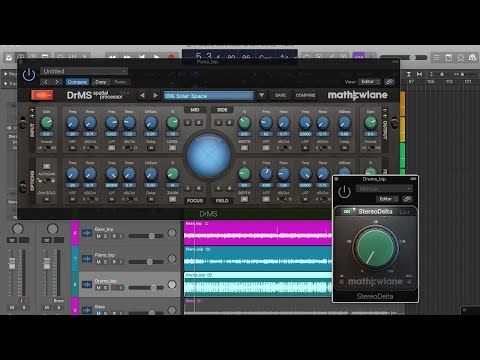
Task: Toggle the input LR/MS format switch
Action: coord(47,148)
